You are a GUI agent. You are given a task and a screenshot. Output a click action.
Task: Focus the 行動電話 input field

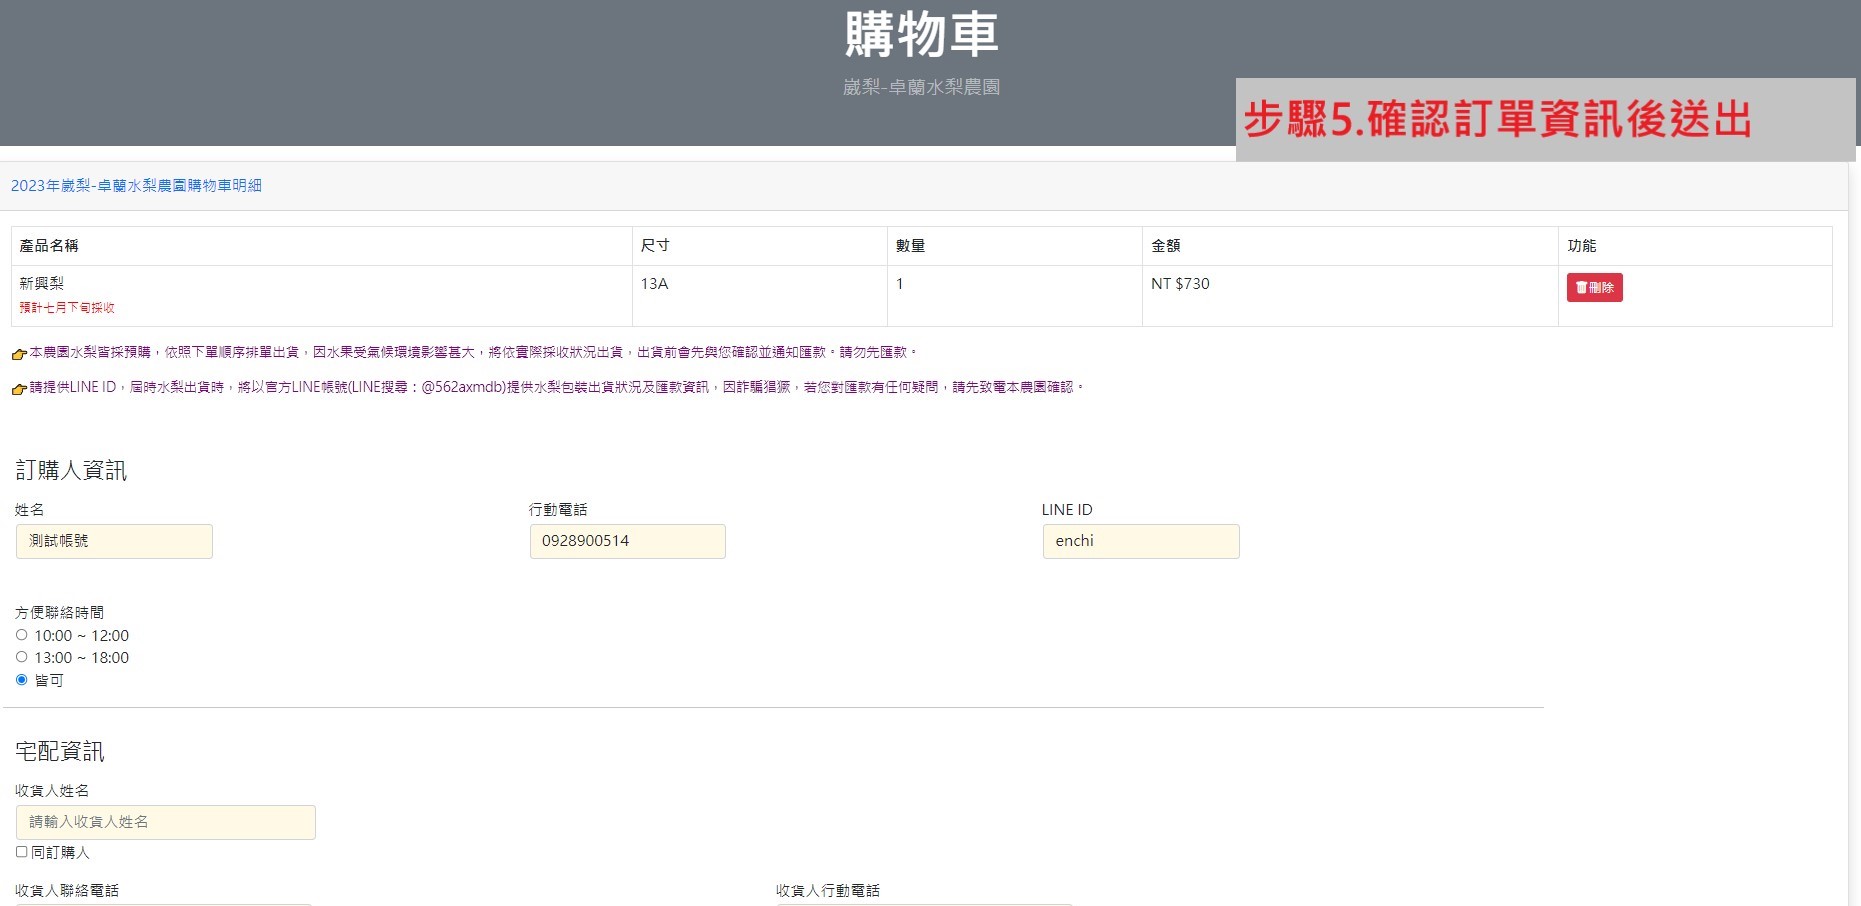(x=627, y=541)
